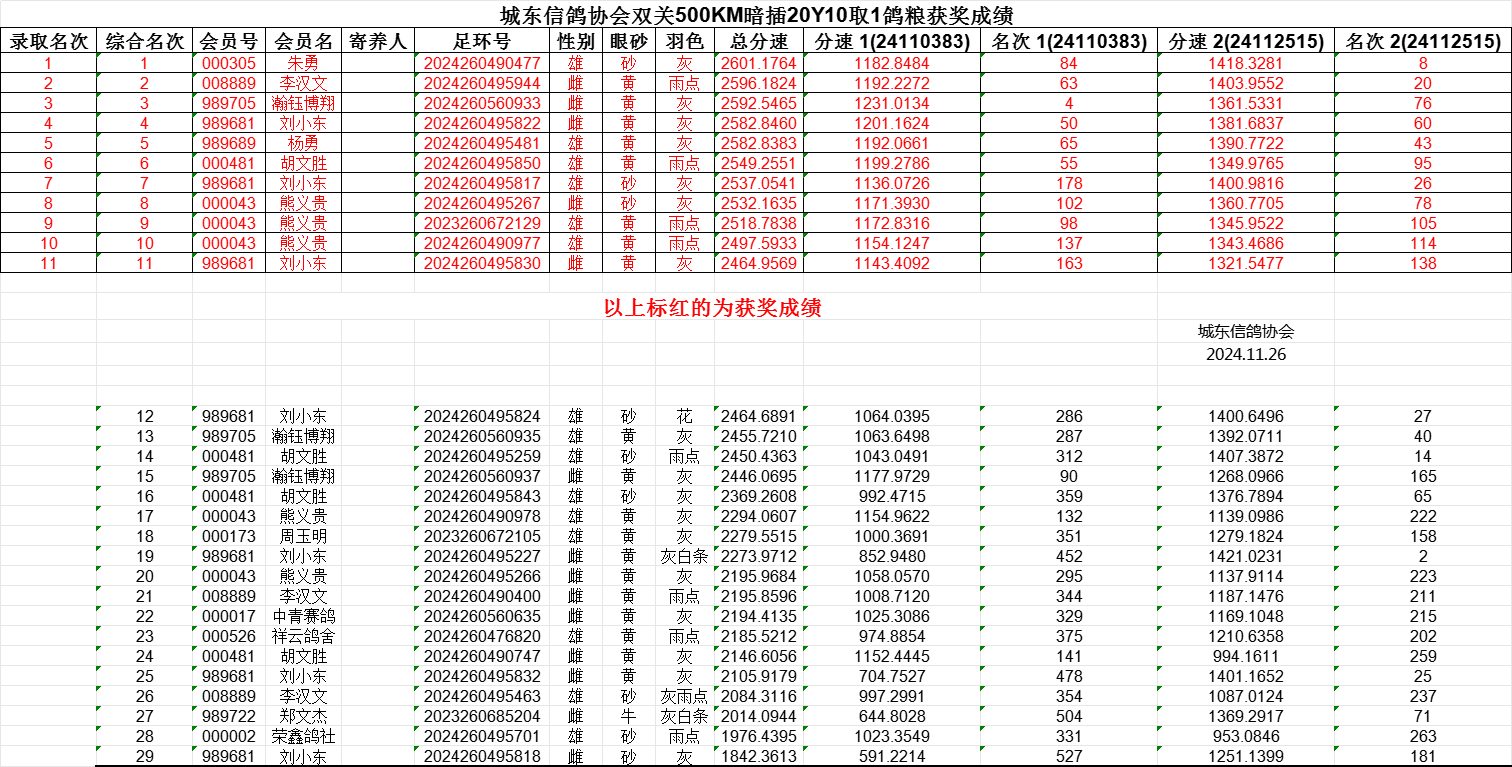Select member name 祥云鸽舍
1512x767 pixels.
(303, 636)
